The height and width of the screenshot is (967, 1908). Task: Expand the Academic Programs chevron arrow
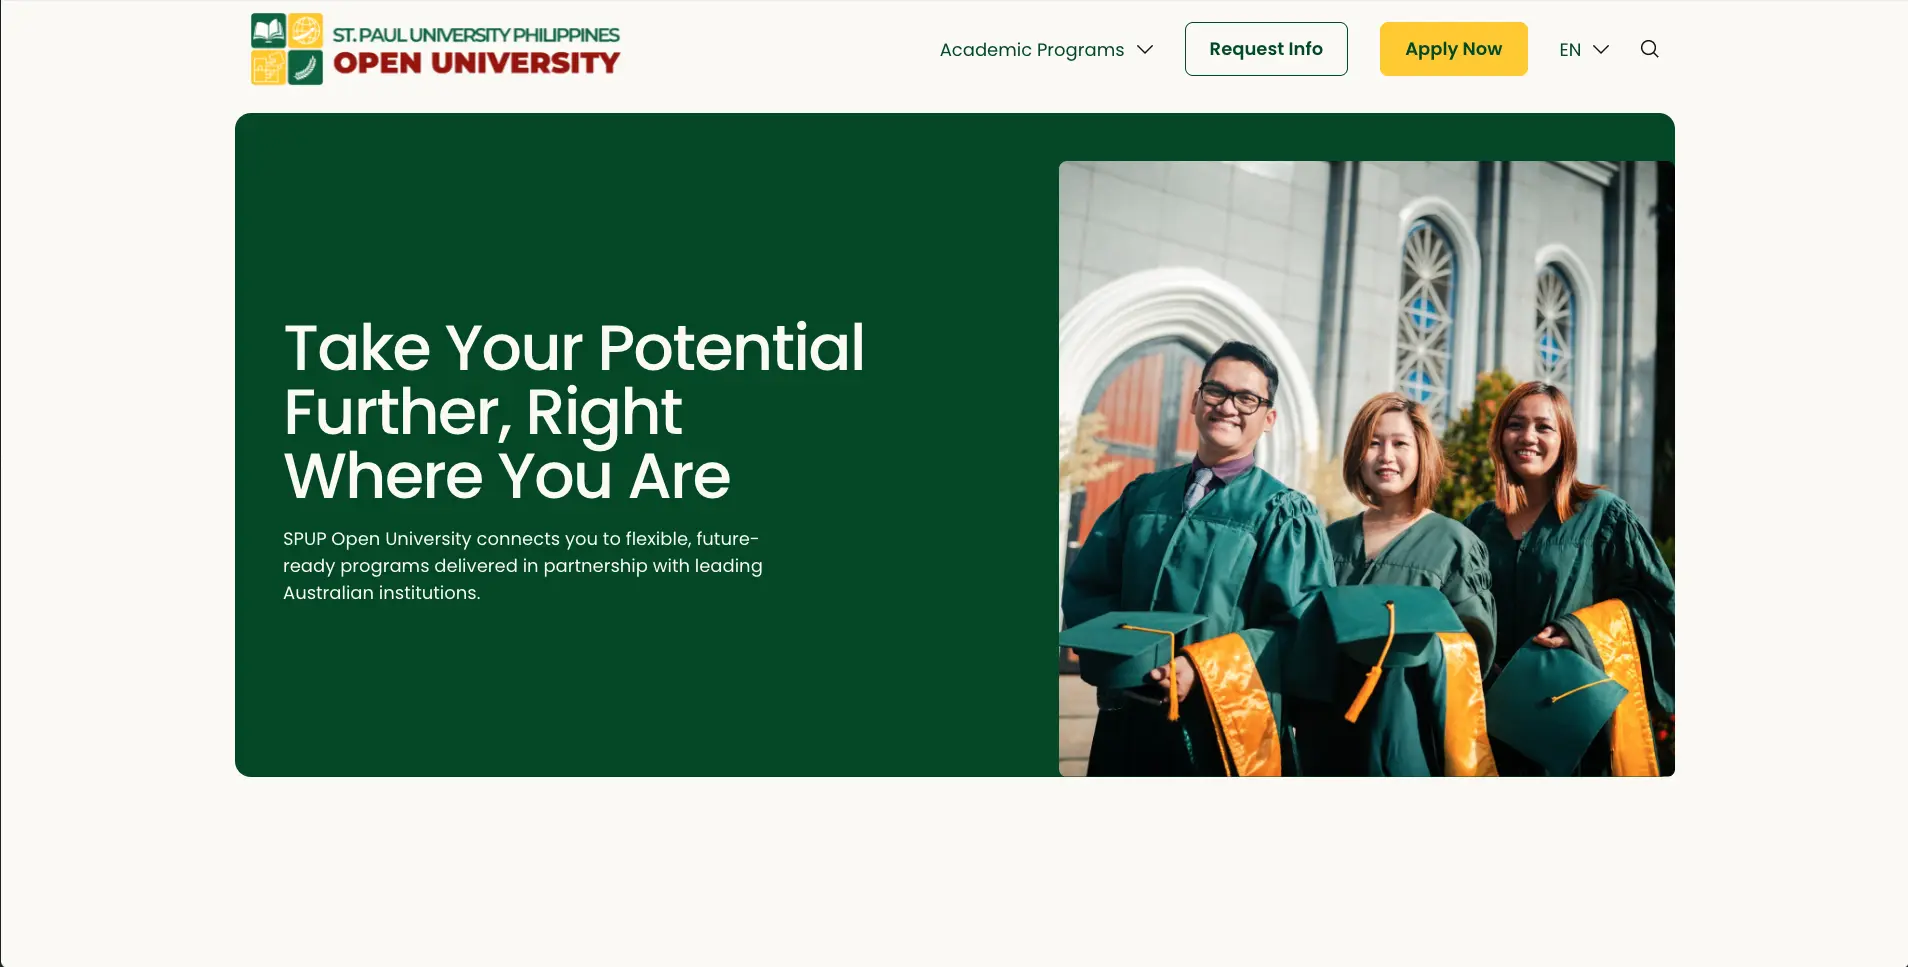[1145, 50]
